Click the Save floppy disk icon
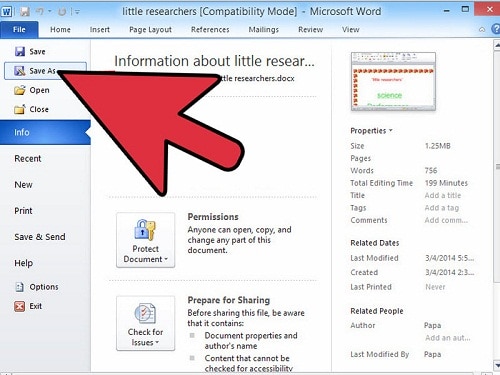This screenshot has height=375, width=500. tap(20, 51)
